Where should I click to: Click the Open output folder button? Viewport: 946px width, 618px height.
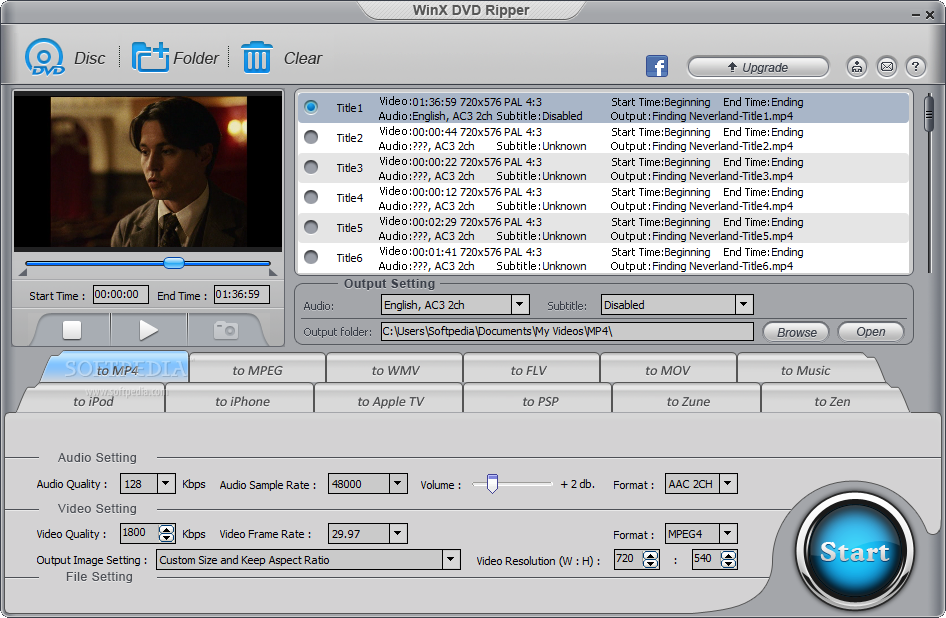tap(871, 331)
